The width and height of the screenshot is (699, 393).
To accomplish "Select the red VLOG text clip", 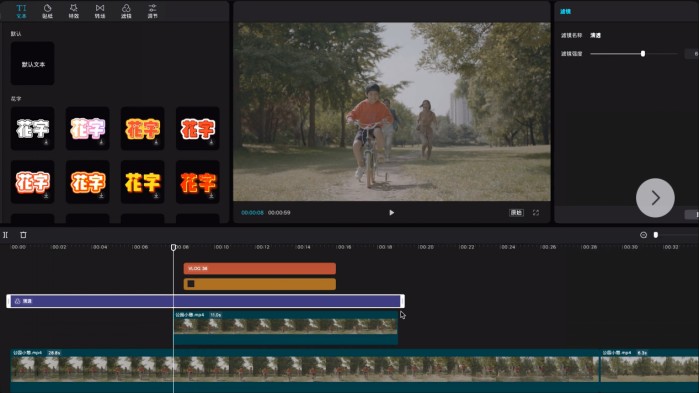I will 259,268.
